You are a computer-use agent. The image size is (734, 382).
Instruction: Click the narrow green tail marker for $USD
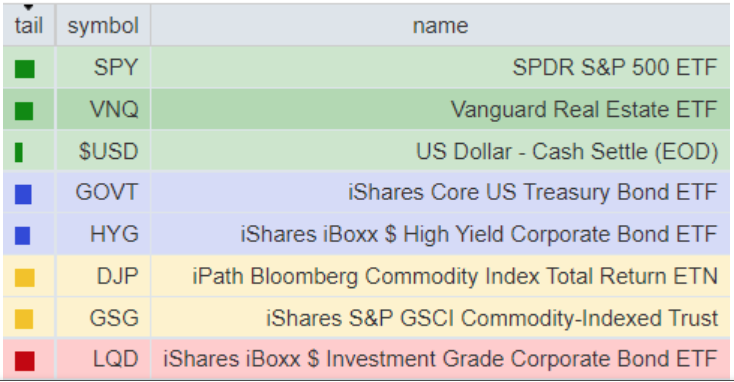19,153
